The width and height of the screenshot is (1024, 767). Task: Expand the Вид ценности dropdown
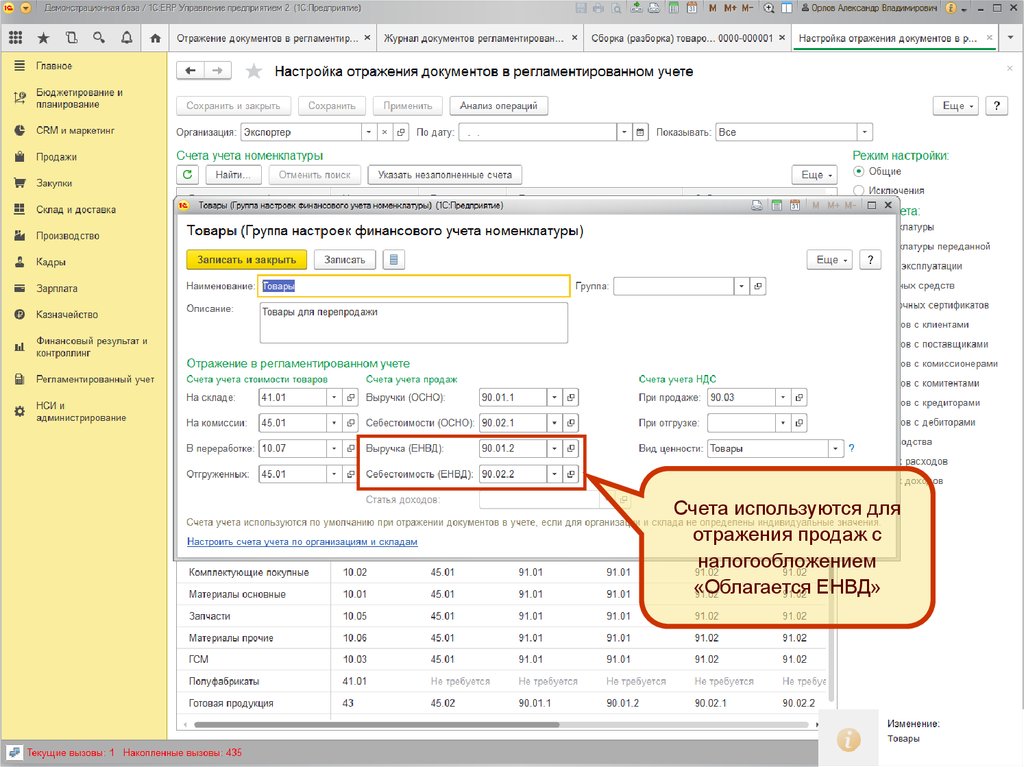tap(835, 449)
